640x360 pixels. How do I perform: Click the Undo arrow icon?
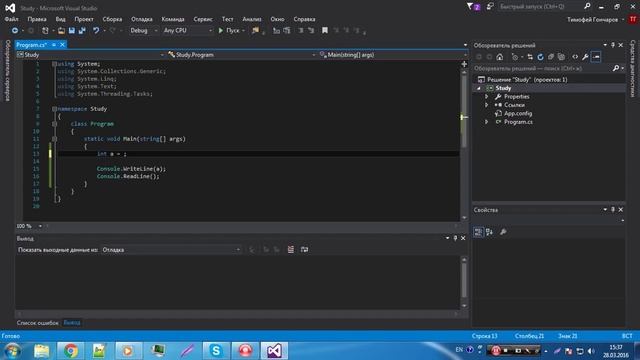pyautogui.click(x=96, y=31)
